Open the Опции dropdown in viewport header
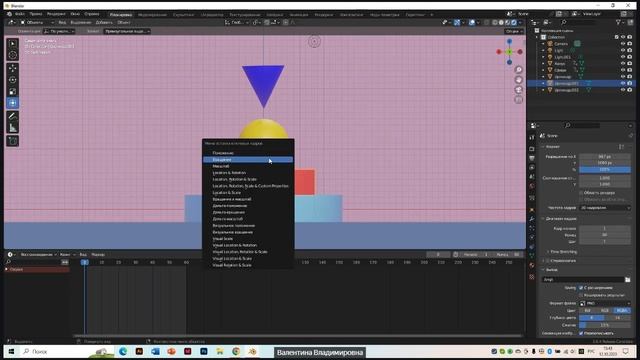This screenshot has width=640, height=360. [514, 31]
